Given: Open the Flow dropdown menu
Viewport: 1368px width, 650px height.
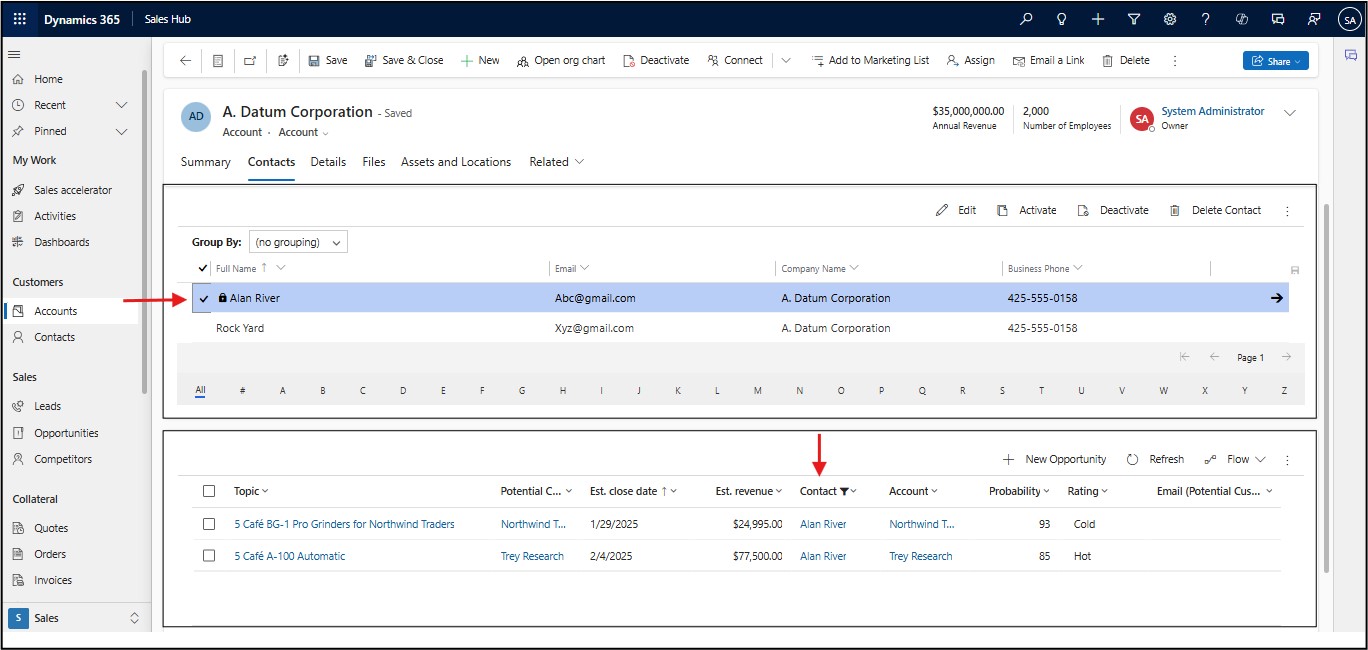Looking at the screenshot, I should click(1235, 459).
